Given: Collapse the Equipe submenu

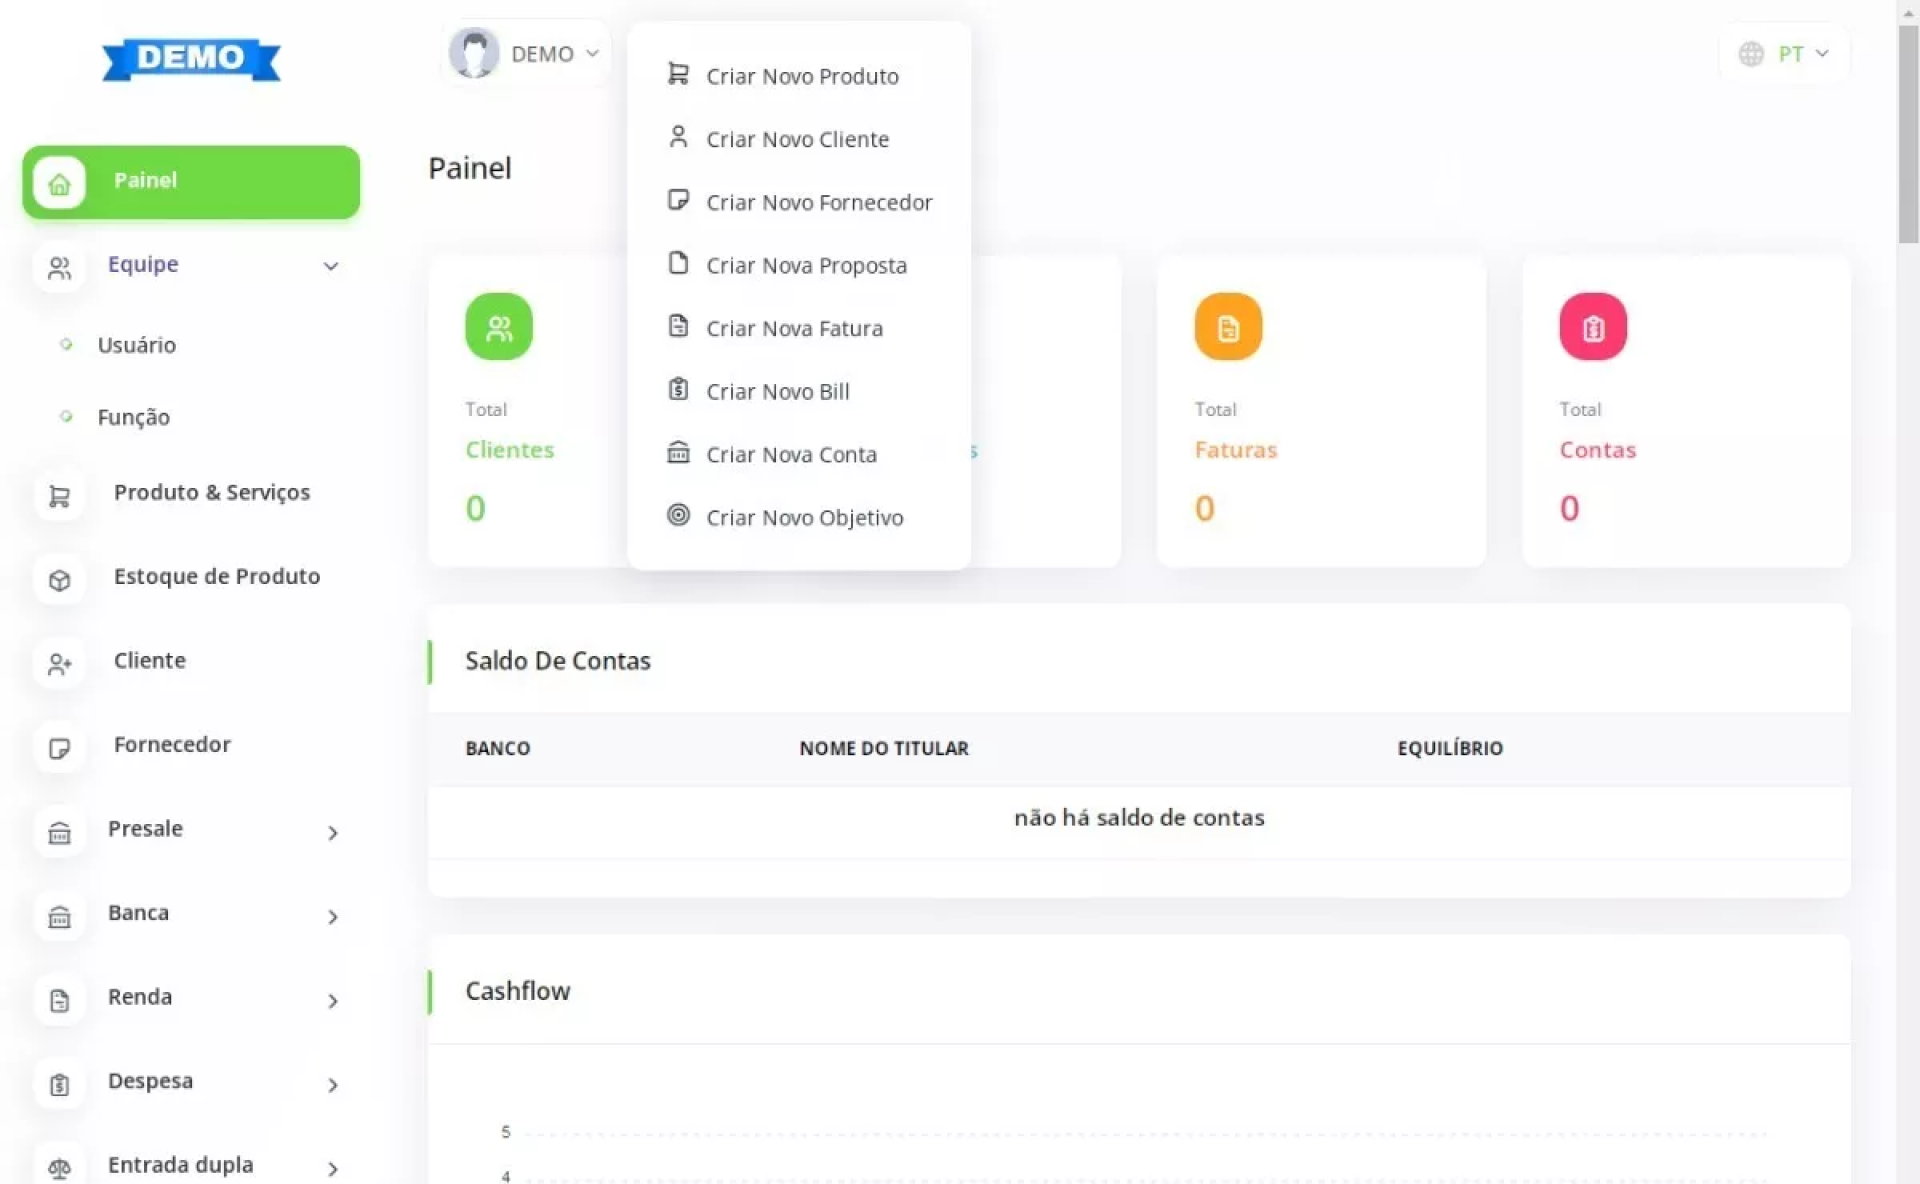Looking at the screenshot, I should click(330, 266).
